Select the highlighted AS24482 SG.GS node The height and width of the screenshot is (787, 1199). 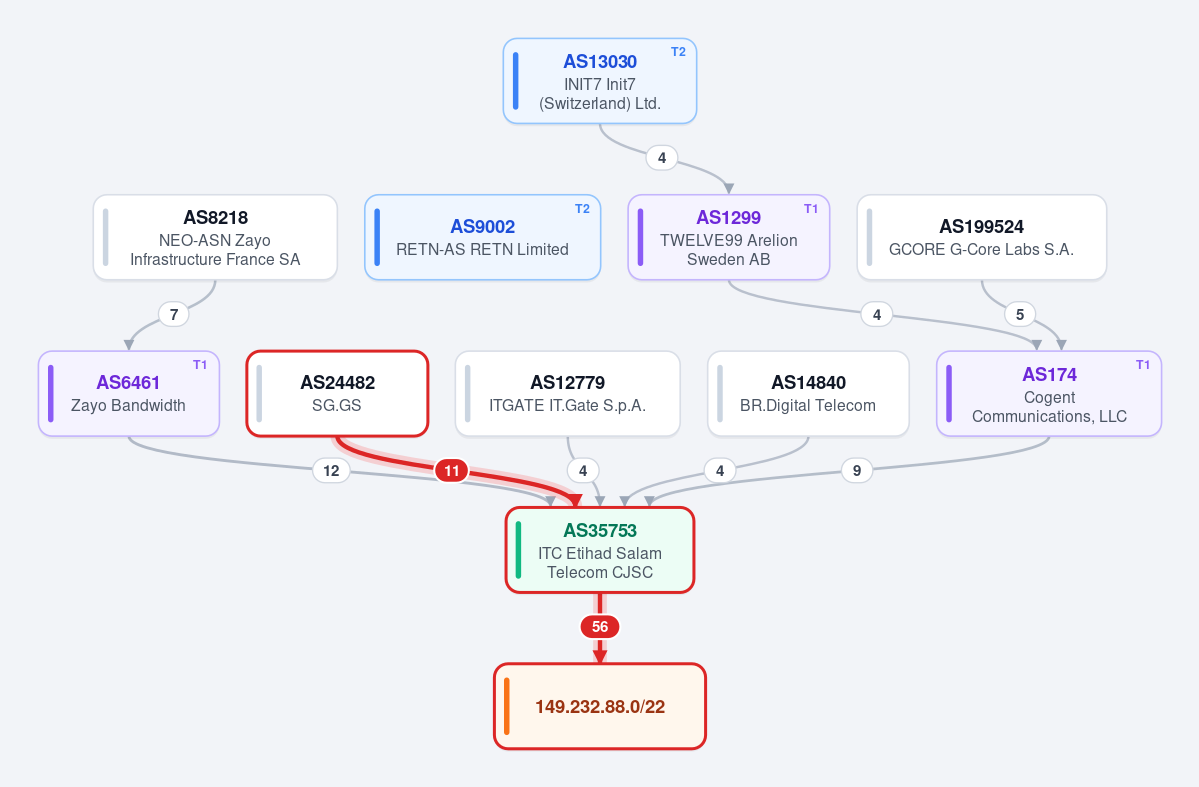tap(337, 394)
